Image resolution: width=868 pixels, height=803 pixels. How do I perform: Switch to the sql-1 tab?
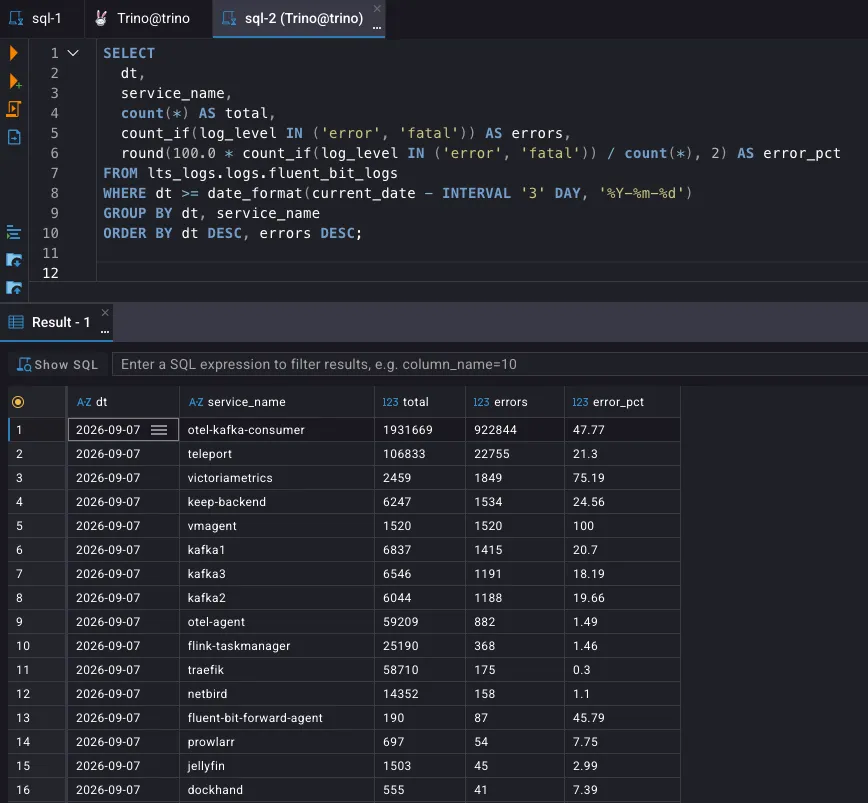point(36,18)
